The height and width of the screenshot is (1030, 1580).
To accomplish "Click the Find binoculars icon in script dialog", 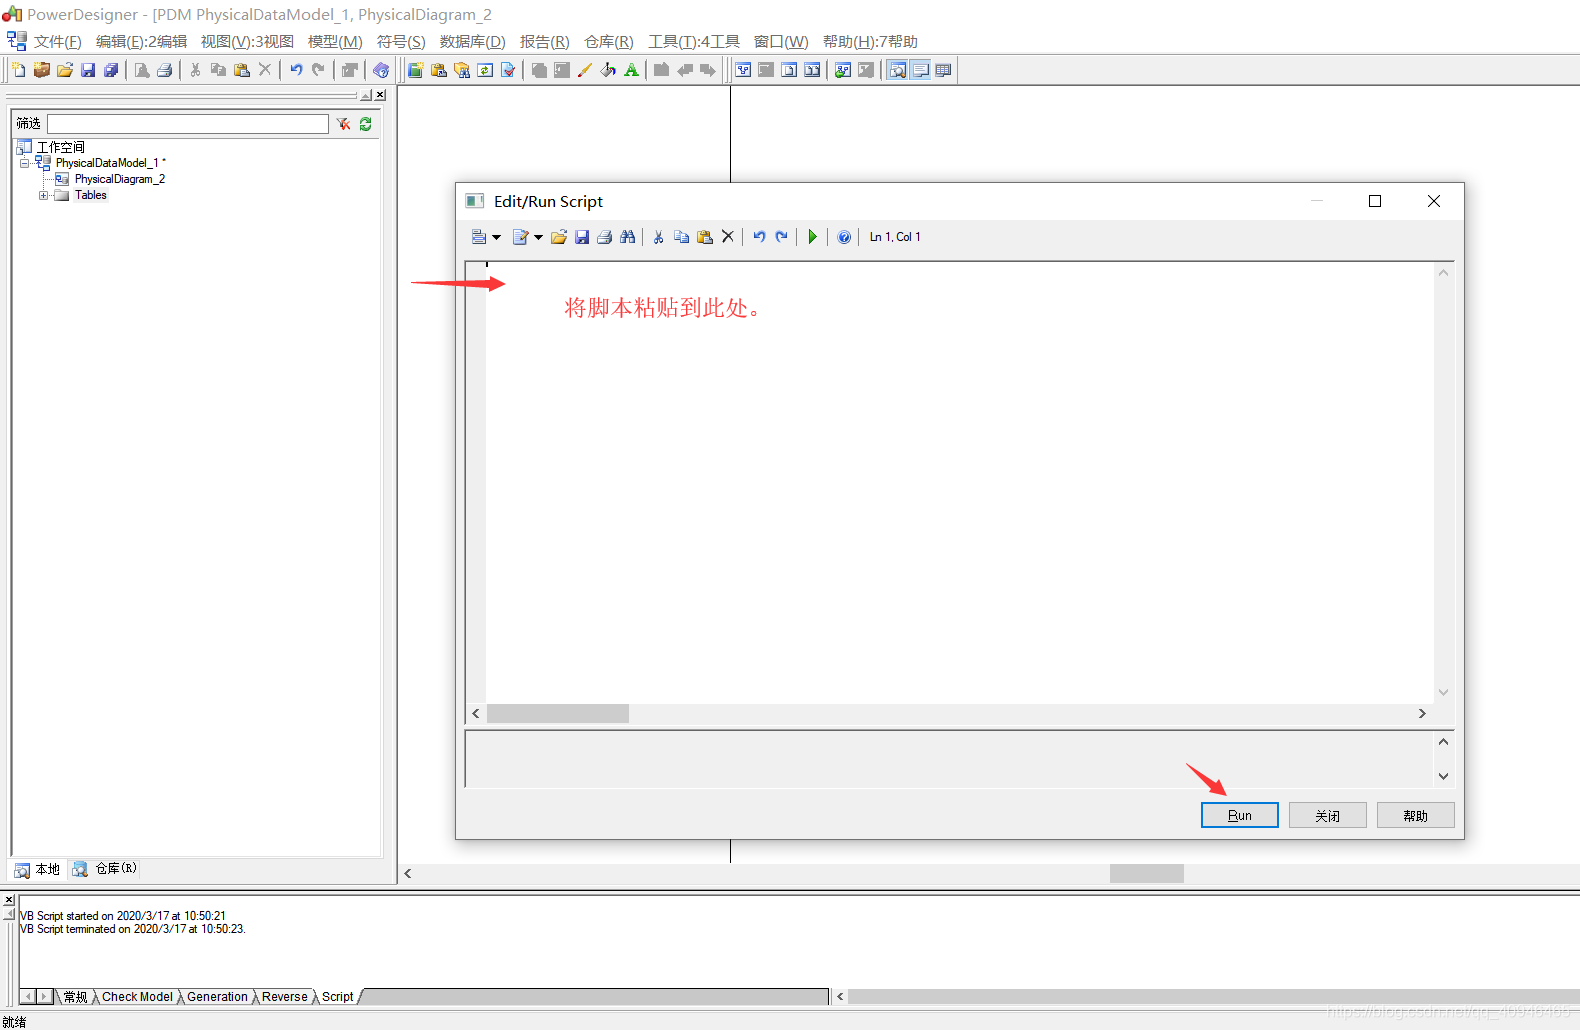I will tap(627, 237).
